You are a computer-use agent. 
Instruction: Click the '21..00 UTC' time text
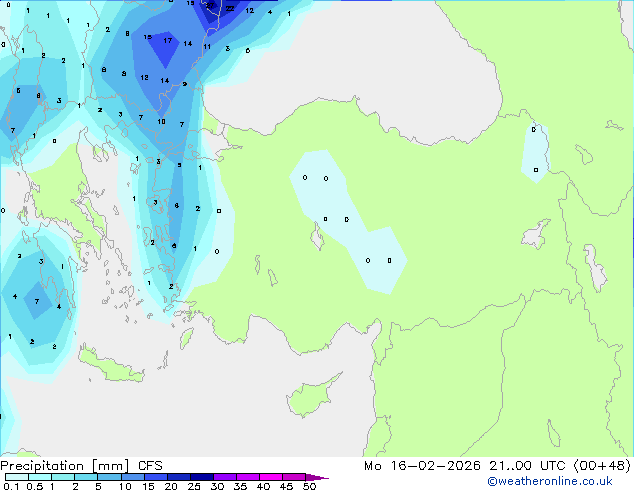pos(527,466)
